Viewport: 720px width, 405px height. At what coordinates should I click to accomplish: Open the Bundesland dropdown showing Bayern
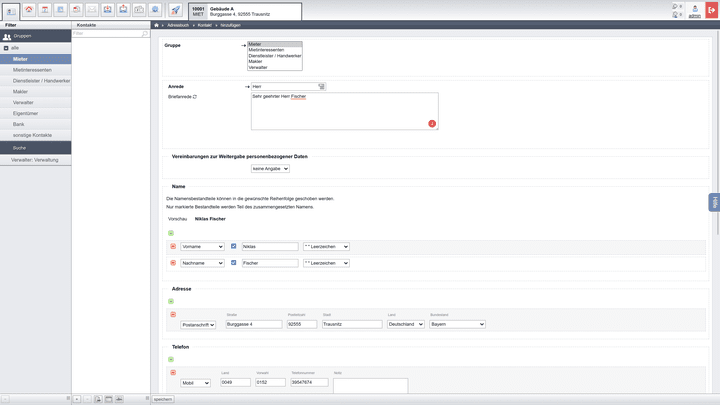[456, 324]
